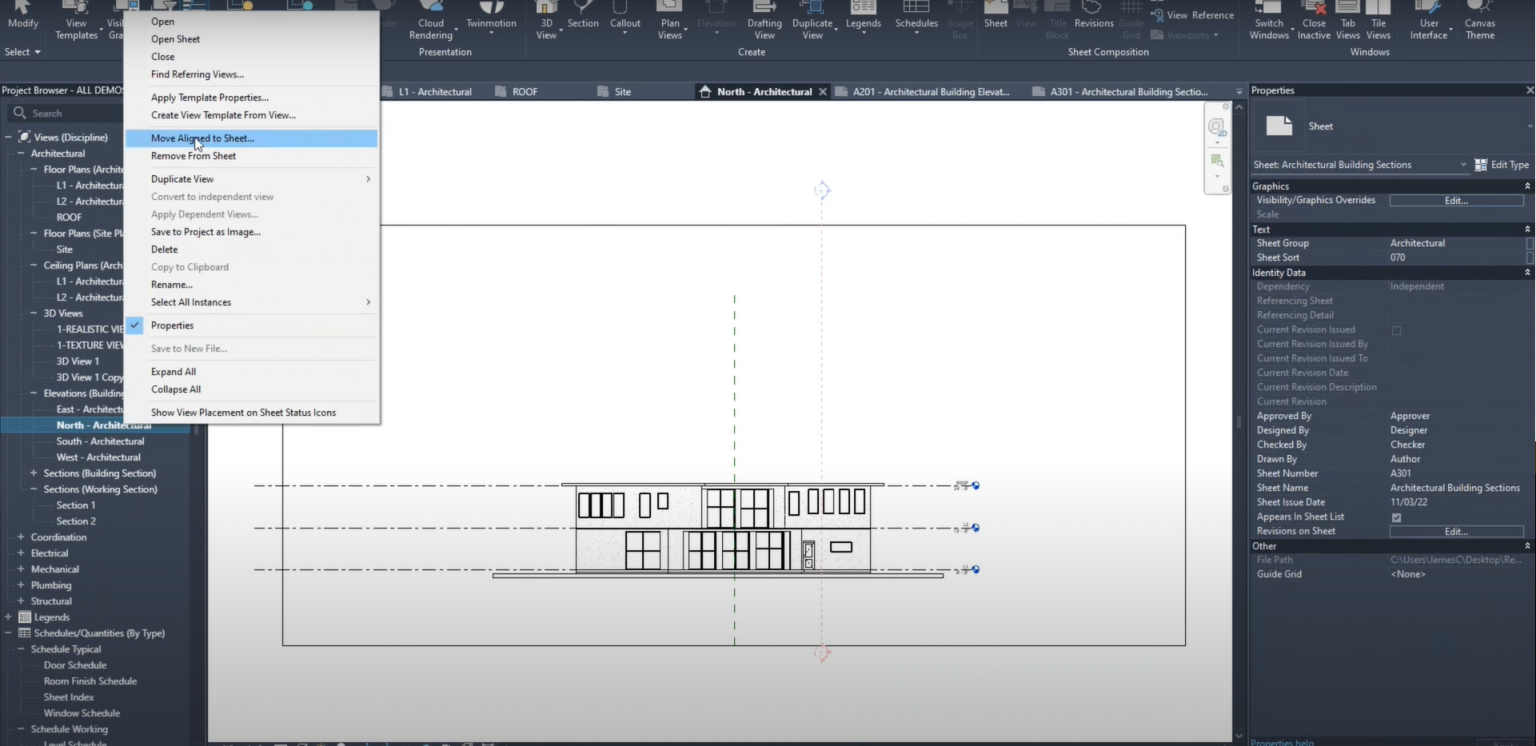
Task: Select the 3D View tool
Action: click(545, 20)
